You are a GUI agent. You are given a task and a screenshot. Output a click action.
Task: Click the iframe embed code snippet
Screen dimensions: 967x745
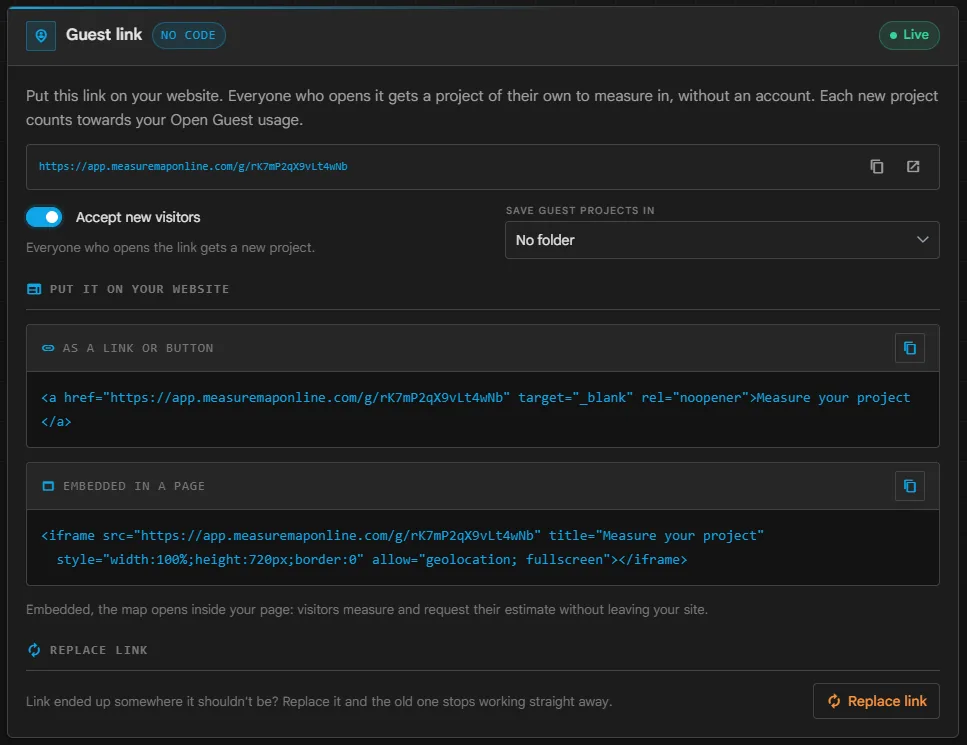pyautogui.click(x=402, y=548)
